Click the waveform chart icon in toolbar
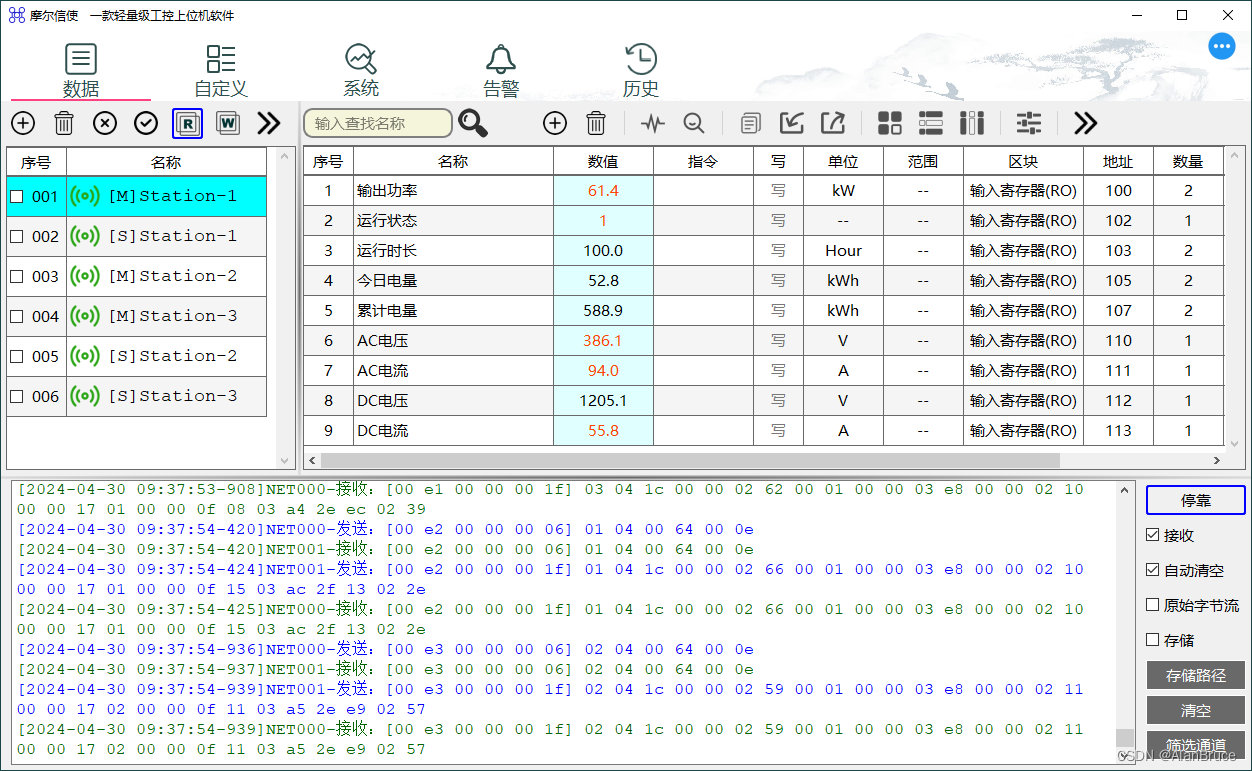The width and height of the screenshot is (1252, 771). pyautogui.click(x=653, y=123)
